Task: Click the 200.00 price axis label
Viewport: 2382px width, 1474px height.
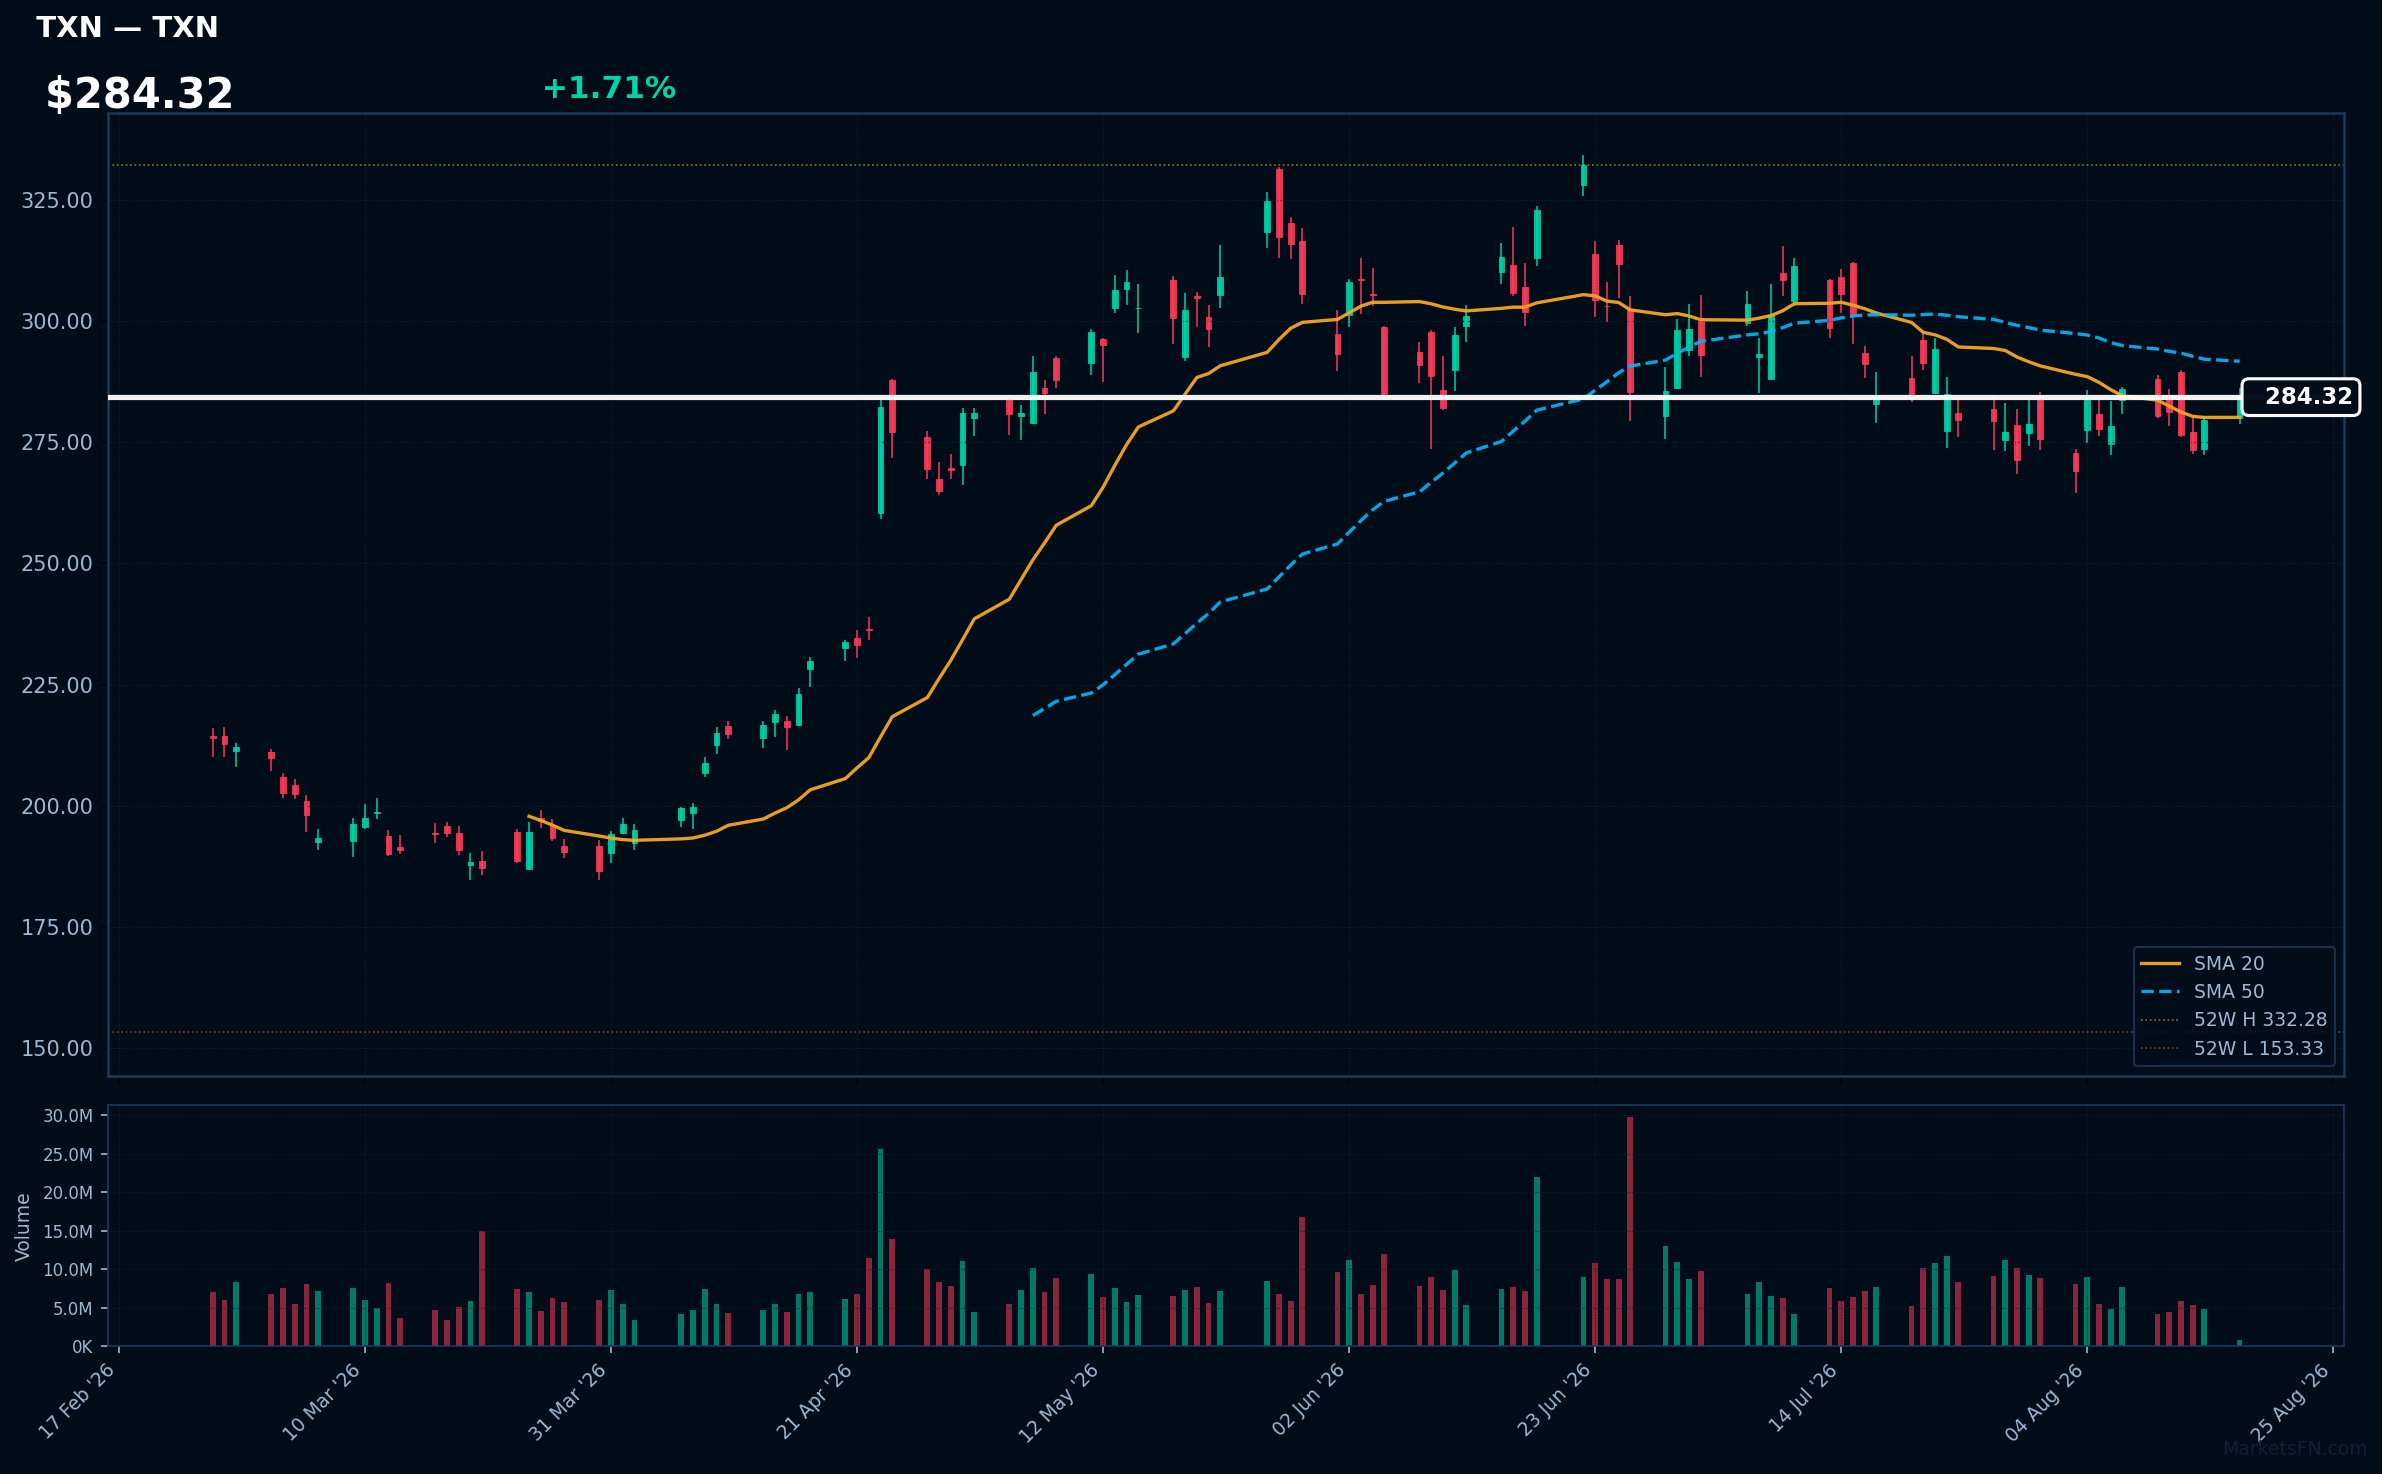Action: [57, 806]
